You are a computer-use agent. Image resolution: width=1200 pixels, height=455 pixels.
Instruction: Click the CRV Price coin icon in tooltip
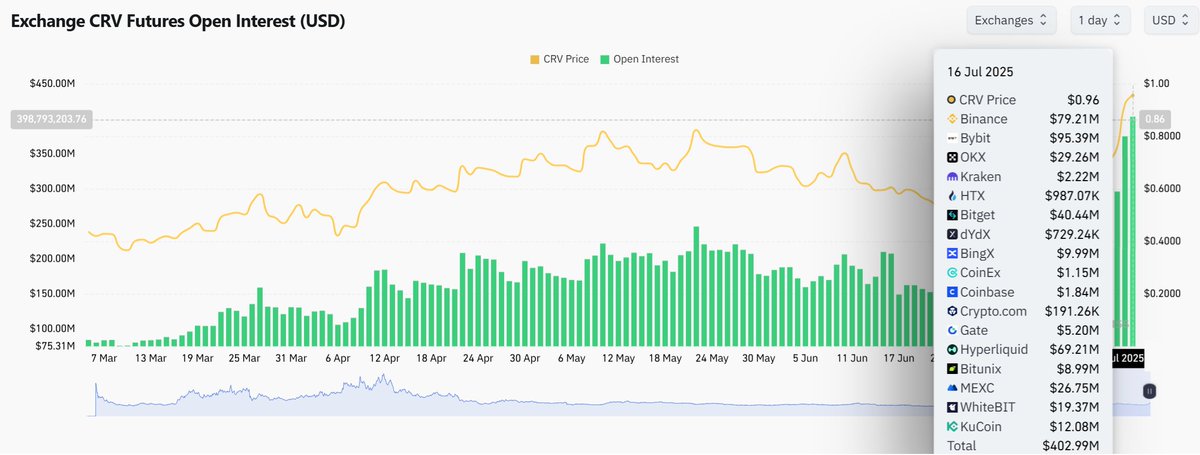[952, 100]
